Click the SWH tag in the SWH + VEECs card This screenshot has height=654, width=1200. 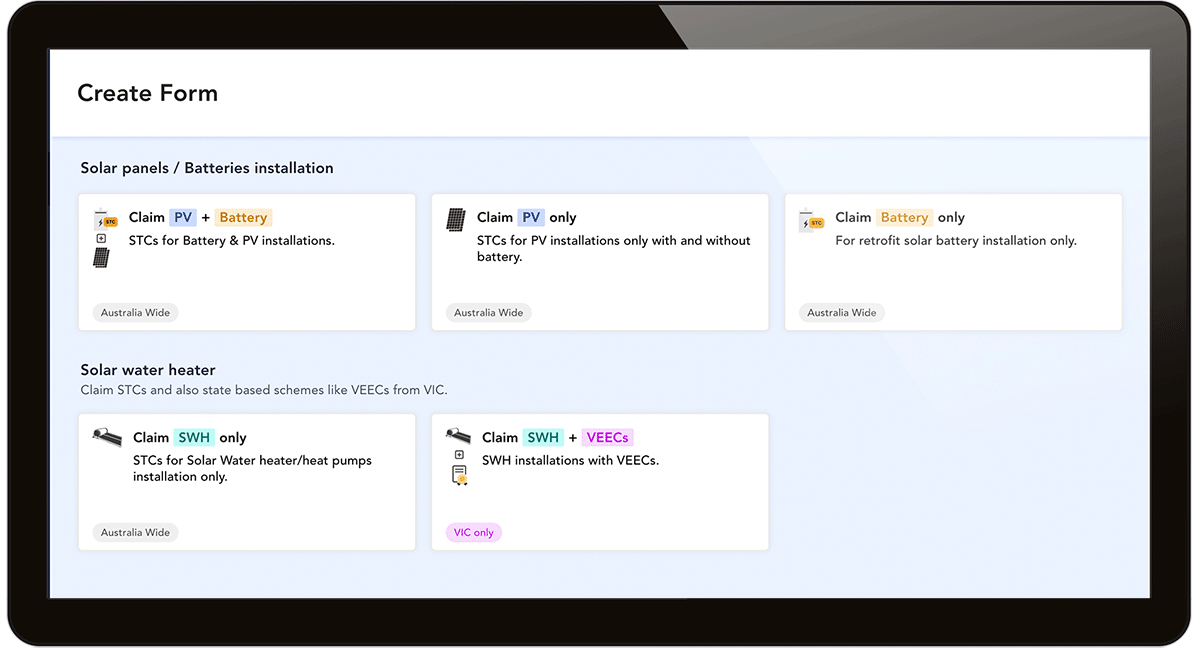pyautogui.click(x=543, y=438)
